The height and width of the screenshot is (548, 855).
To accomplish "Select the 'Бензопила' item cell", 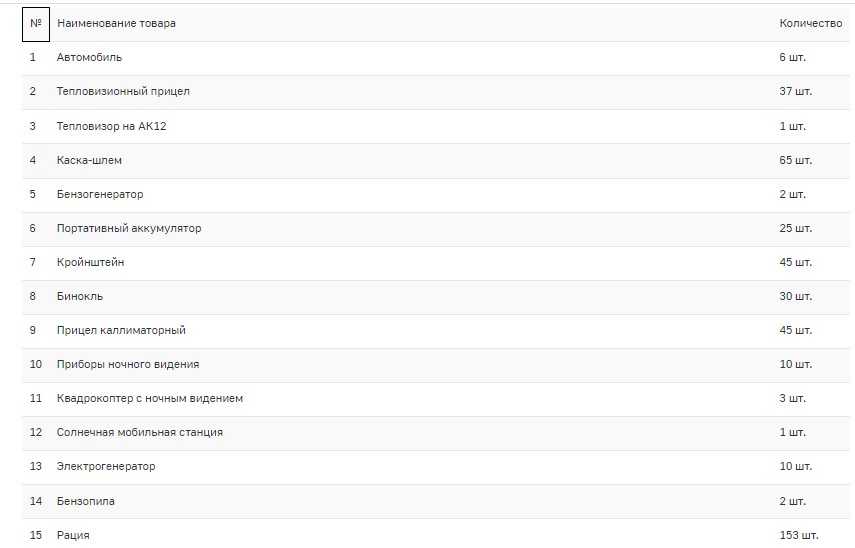I will (x=86, y=501).
